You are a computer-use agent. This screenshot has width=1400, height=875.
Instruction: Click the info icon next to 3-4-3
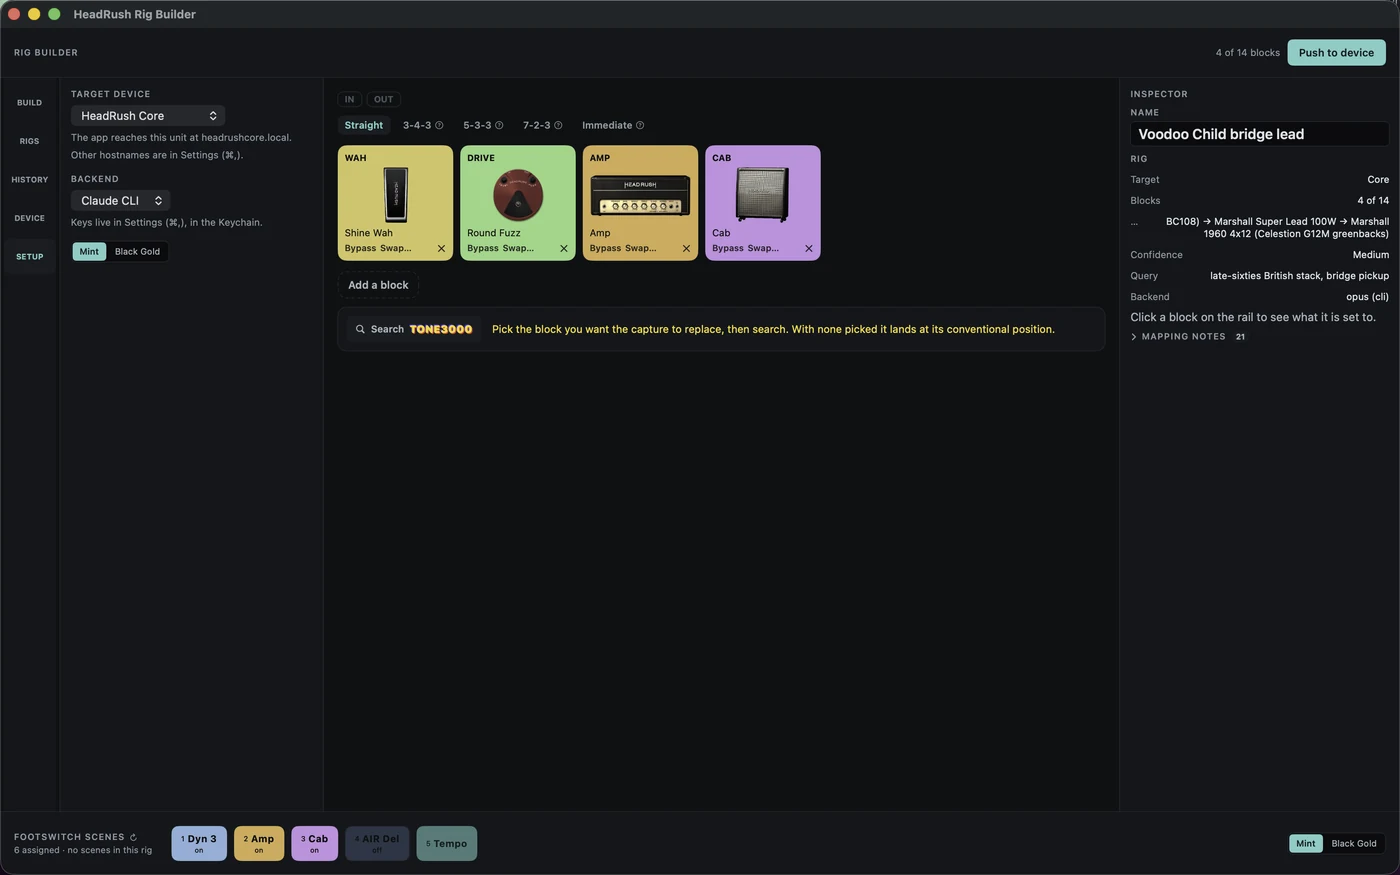point(439,125)
